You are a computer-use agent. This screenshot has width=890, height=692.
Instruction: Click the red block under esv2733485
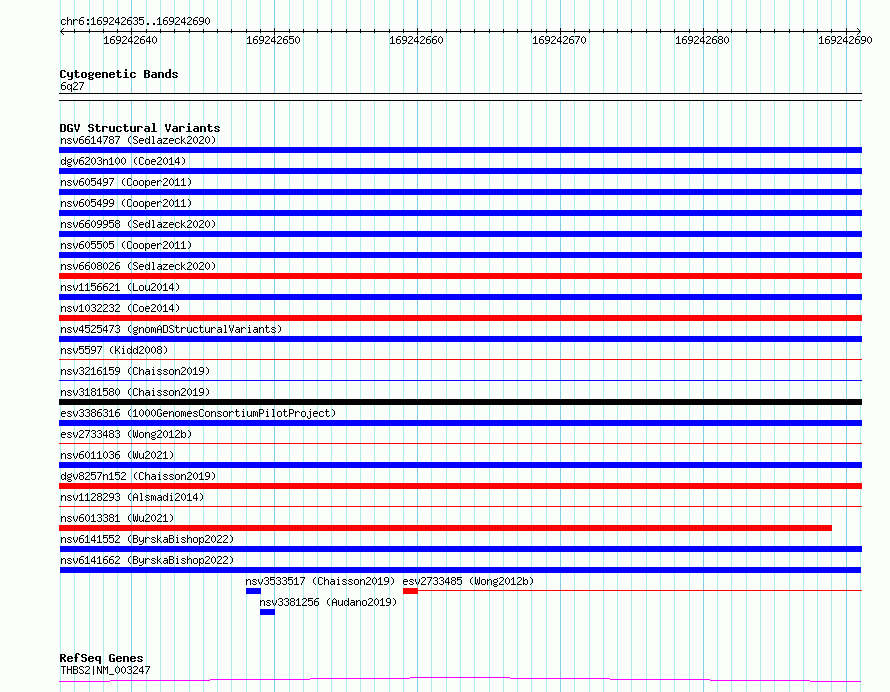(x=410, y=591)
